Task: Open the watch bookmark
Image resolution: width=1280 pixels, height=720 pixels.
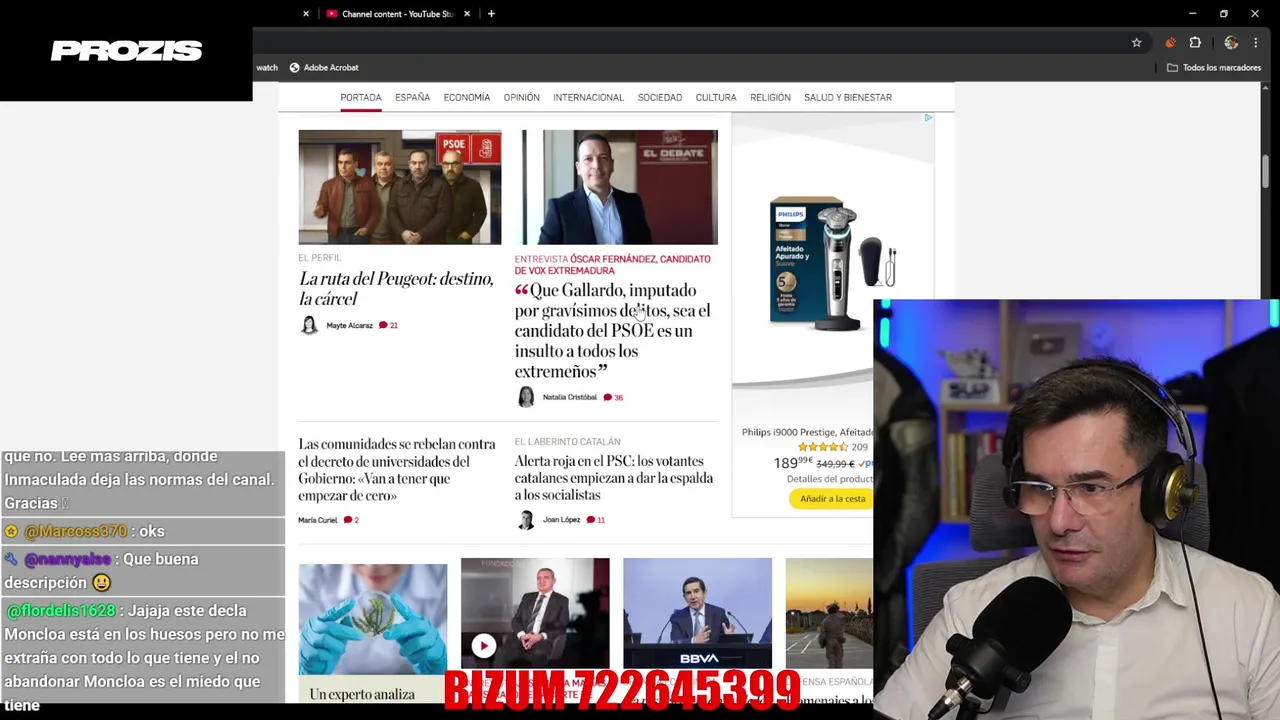Action: [267, 67]
